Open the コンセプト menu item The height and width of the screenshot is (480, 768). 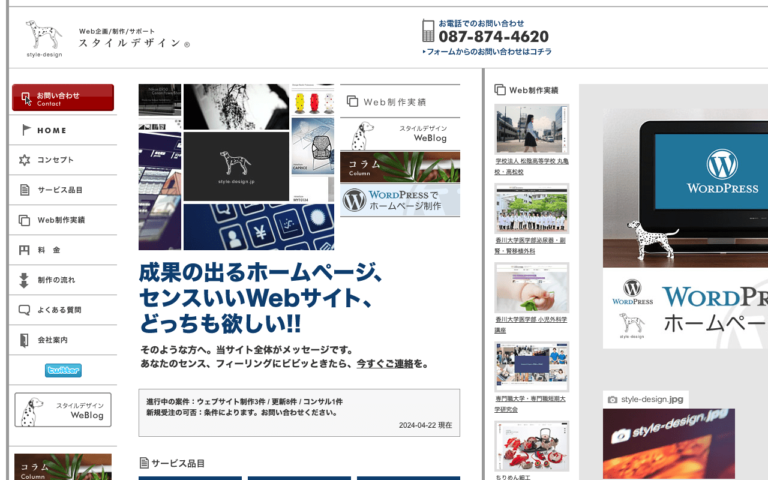point(63,160)
